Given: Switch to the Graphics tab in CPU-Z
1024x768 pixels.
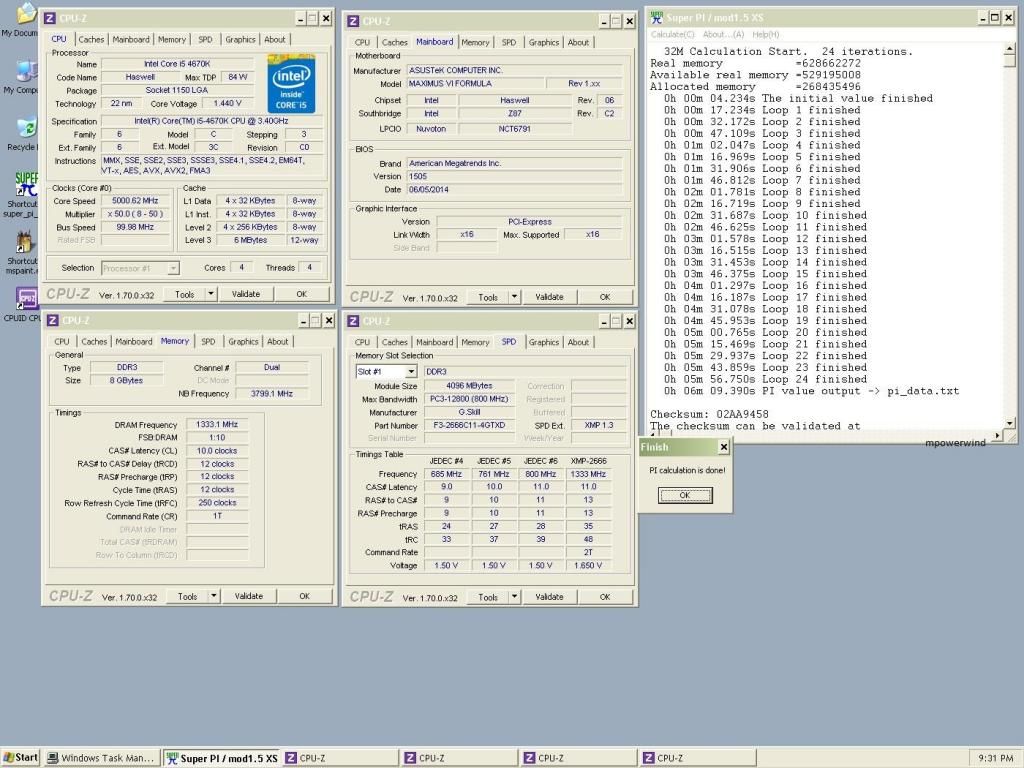Looking at the screenshot, I should (x=239, y=39).
